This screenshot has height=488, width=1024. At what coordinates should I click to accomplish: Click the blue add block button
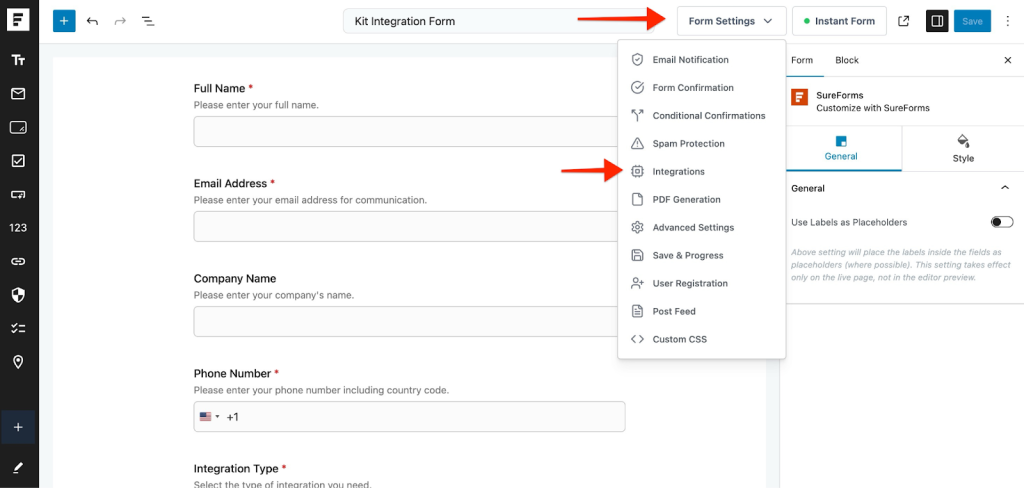click(x=64, y=21)
